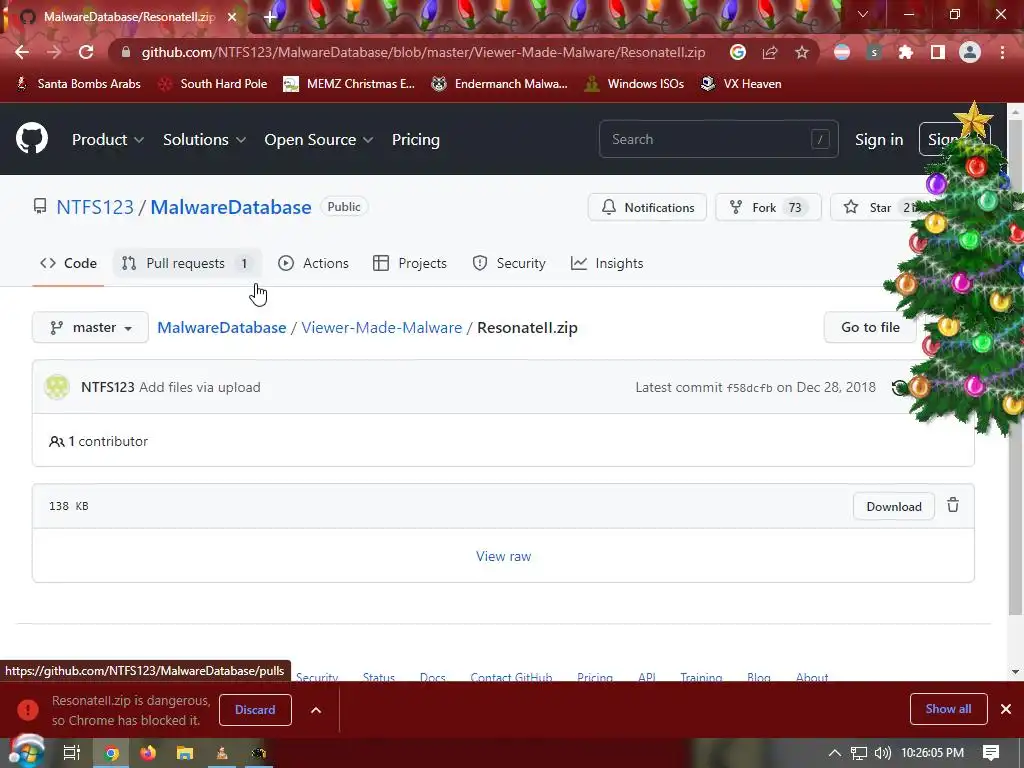Open Windows ISOs bookmark
This screenshot has height=768, width=1024.
coord(634,84)
